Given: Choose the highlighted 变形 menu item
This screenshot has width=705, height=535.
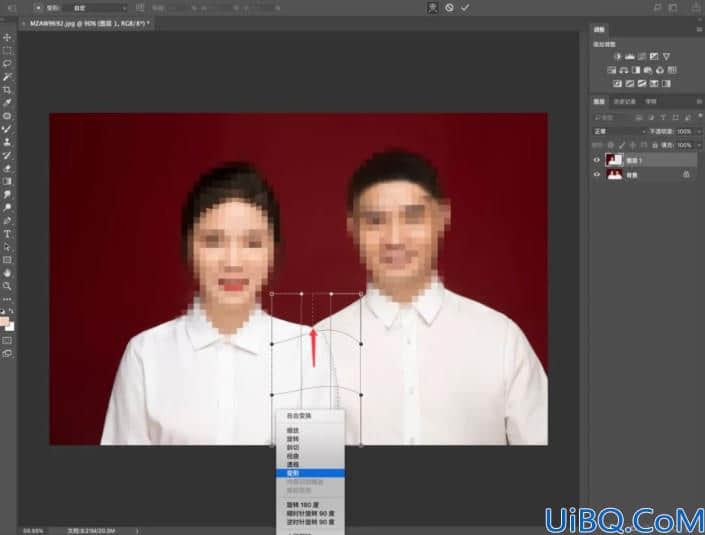Looking at the screenshot, I should click(310, 473).
